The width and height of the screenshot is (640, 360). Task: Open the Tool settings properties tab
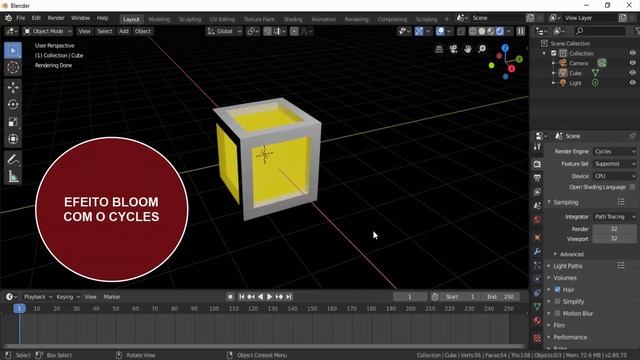click(x=537, y=147)
